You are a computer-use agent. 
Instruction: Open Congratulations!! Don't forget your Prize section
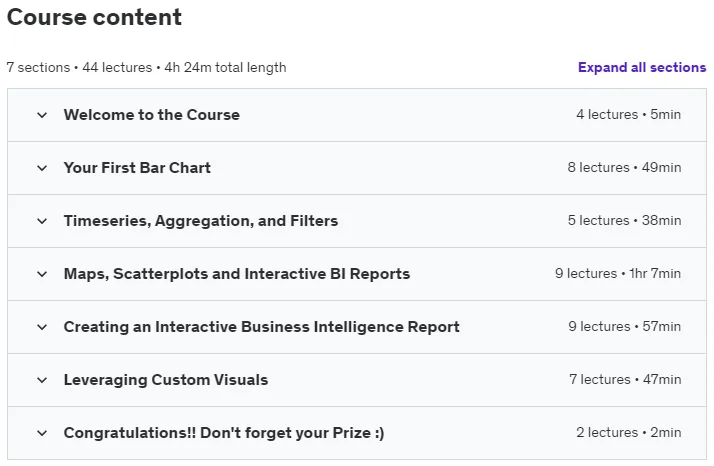tap(224, 433)
